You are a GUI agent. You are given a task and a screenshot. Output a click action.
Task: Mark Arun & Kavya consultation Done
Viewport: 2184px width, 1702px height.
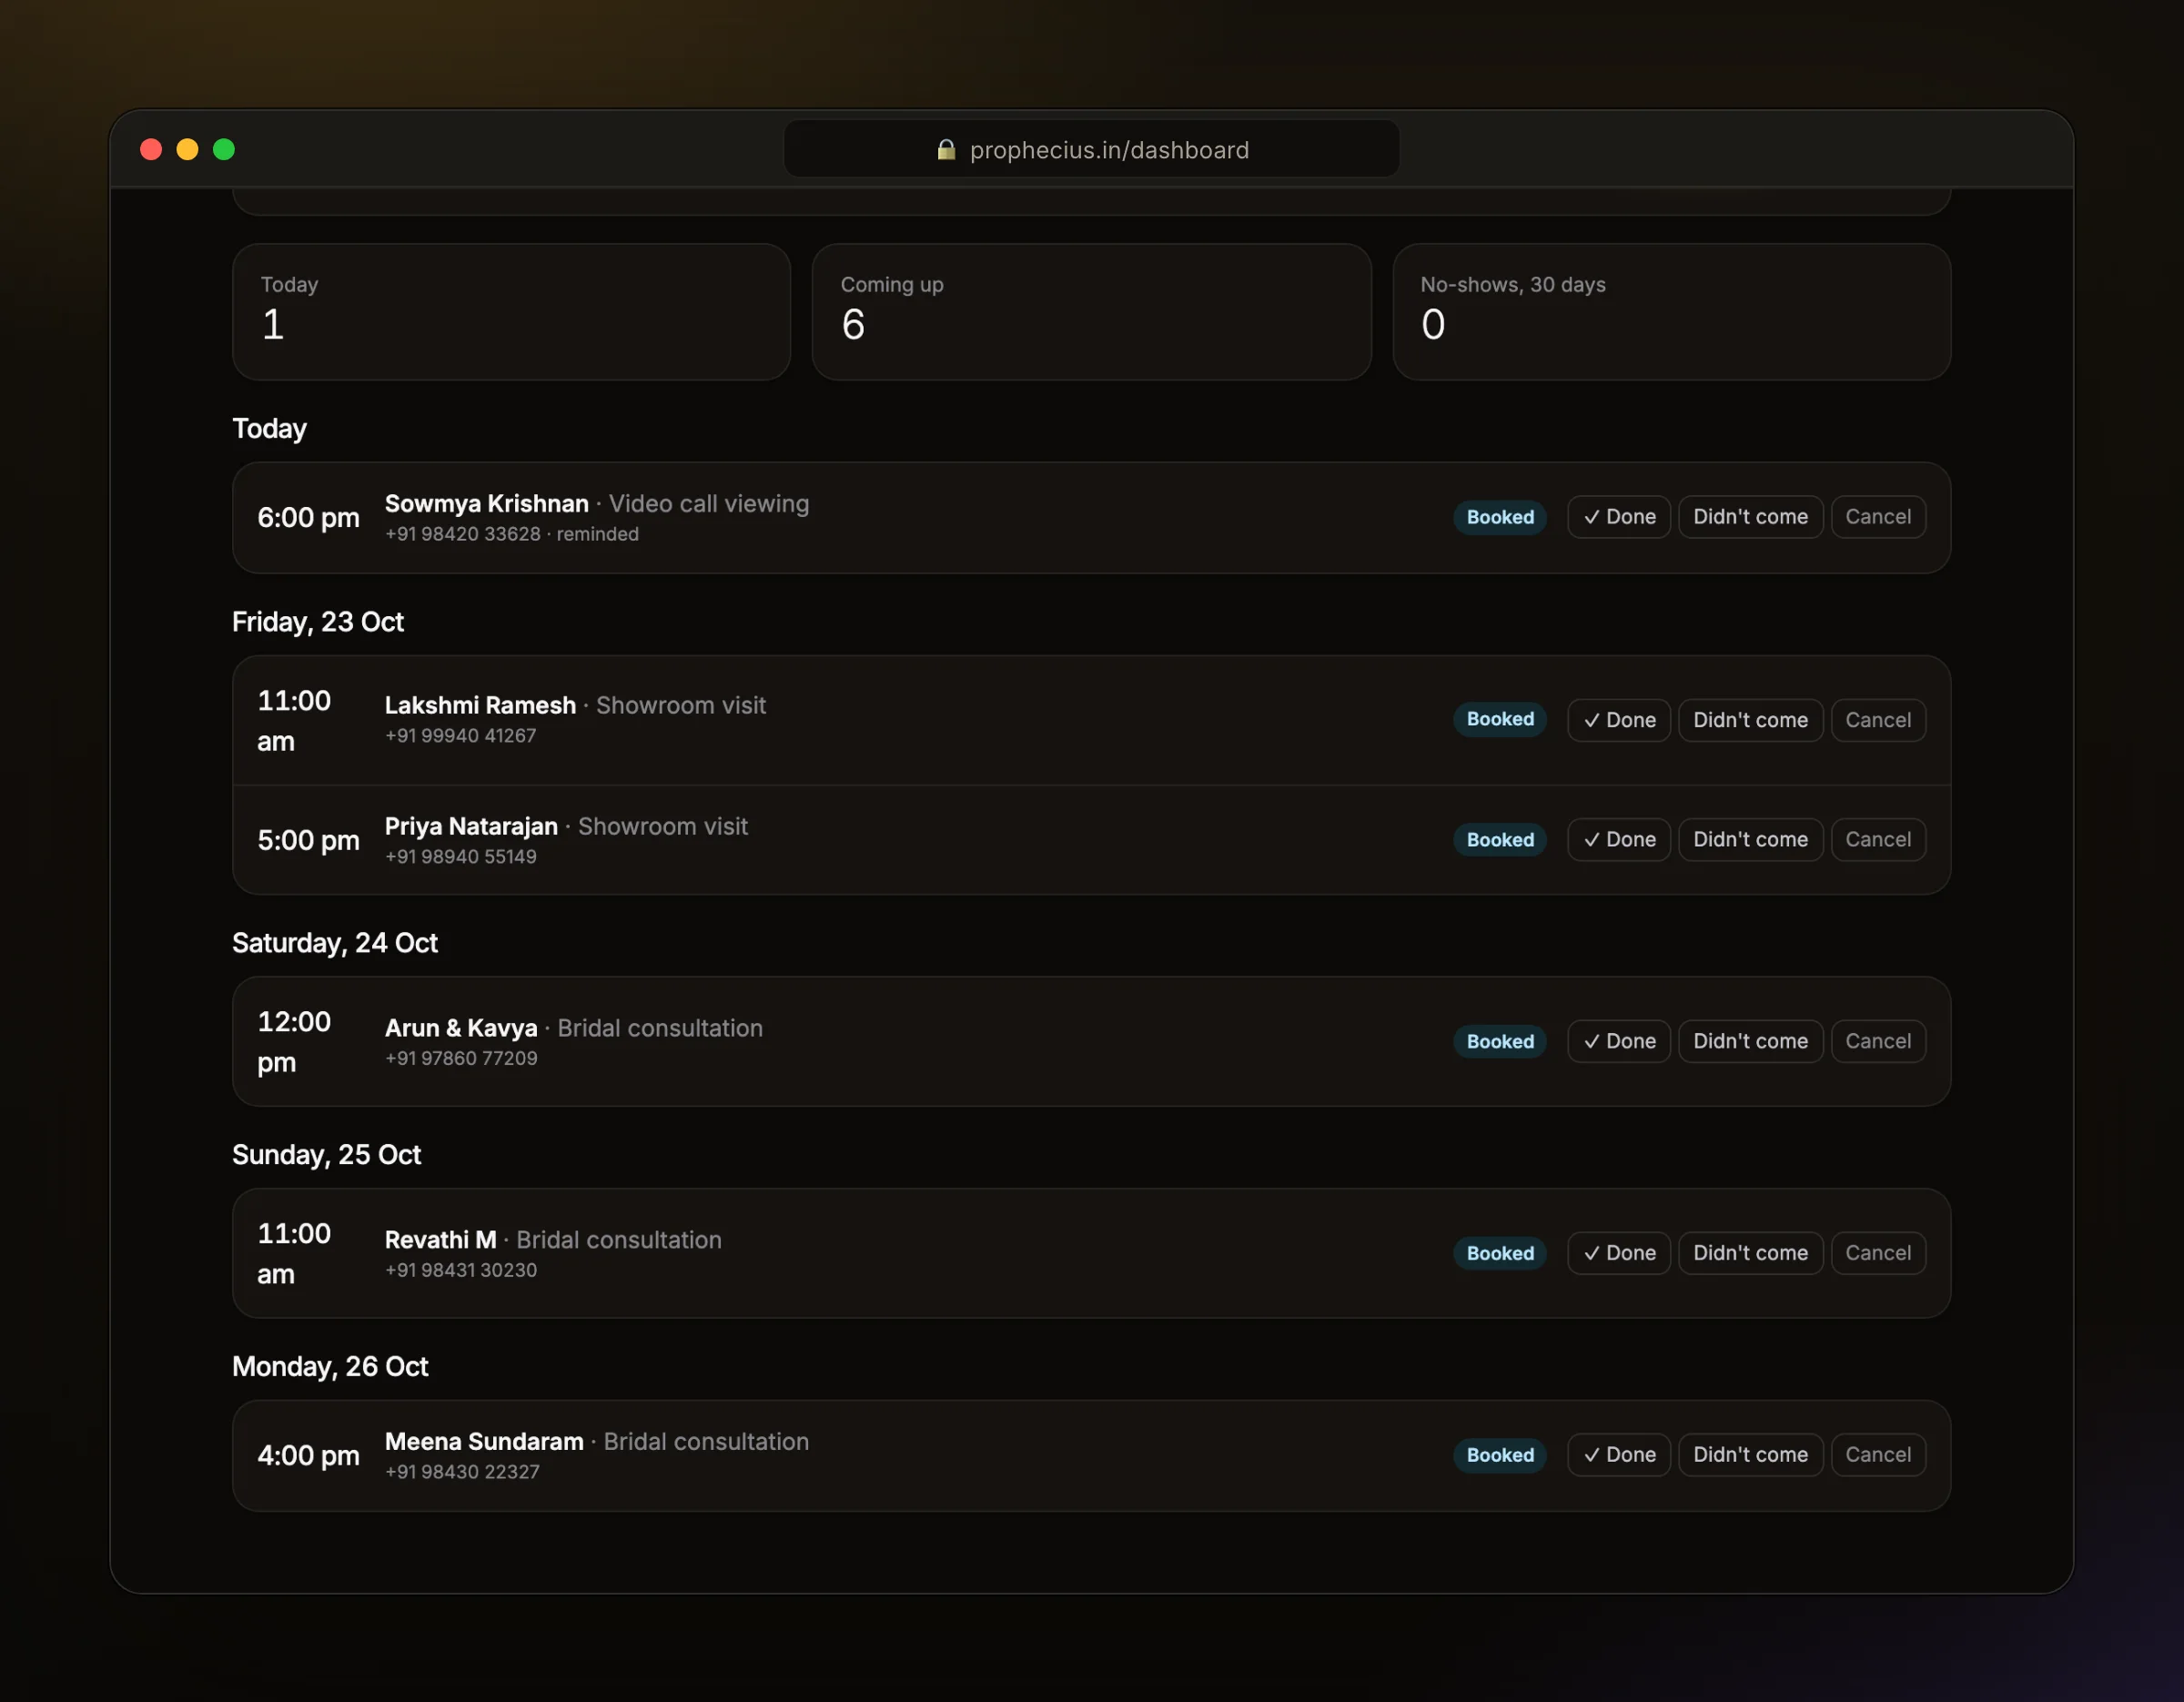[1618, 1041]
